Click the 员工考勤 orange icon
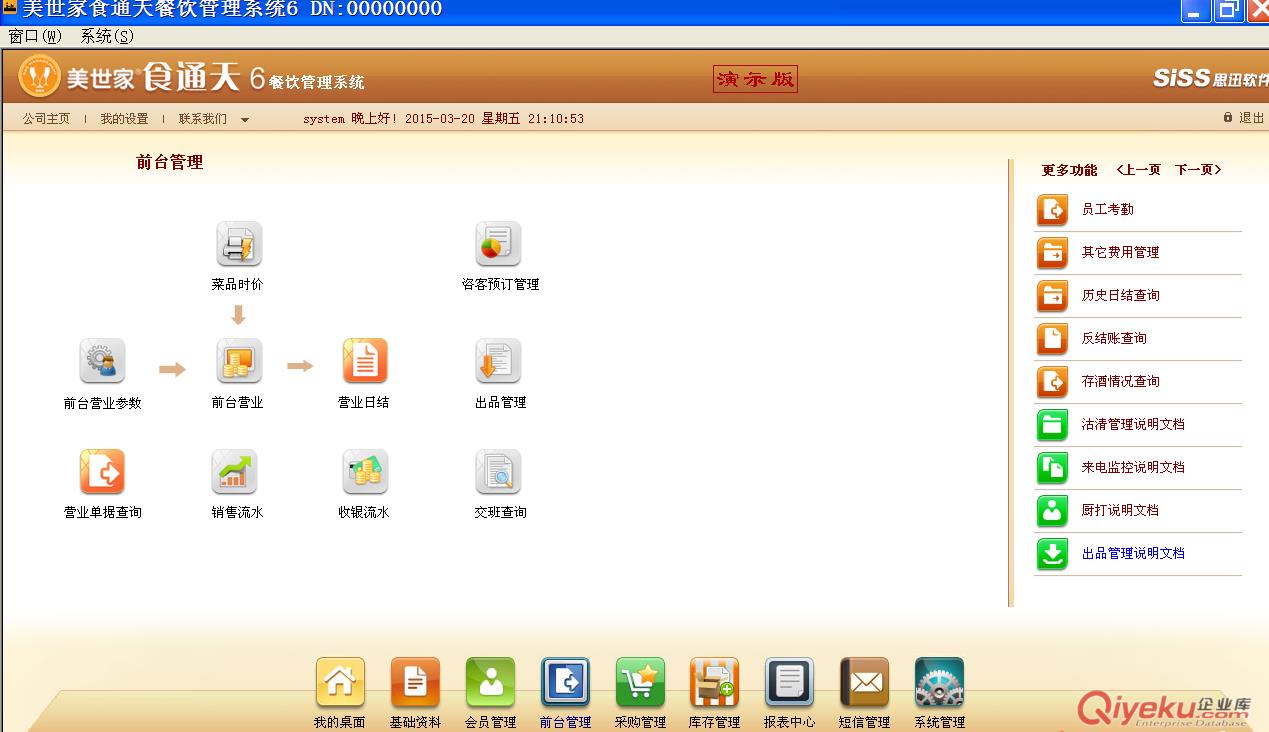The width and height of the screenshot is (1269, 732). coord(1052,210)
